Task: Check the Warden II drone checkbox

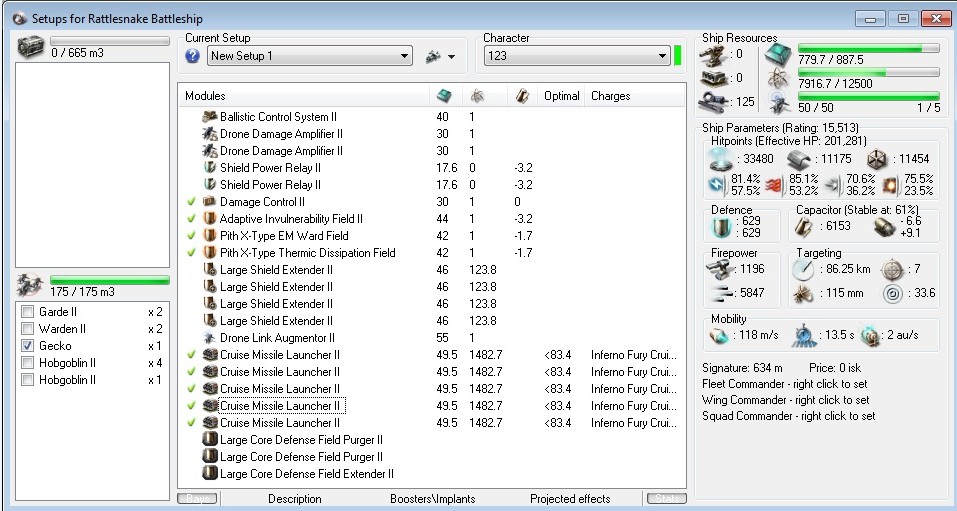Action: [x=27, y=329]
